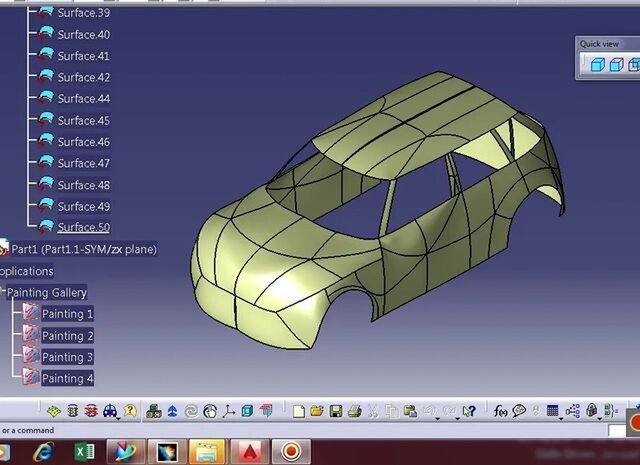Click the blue tree-shaped toolbar icon
The width and height of the screenshot is (640, 465).
pos(173,411)
